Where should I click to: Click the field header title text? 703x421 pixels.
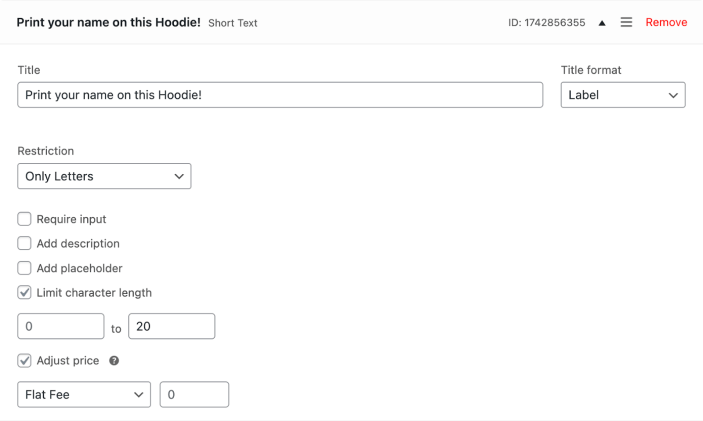[x=108, y=22]
